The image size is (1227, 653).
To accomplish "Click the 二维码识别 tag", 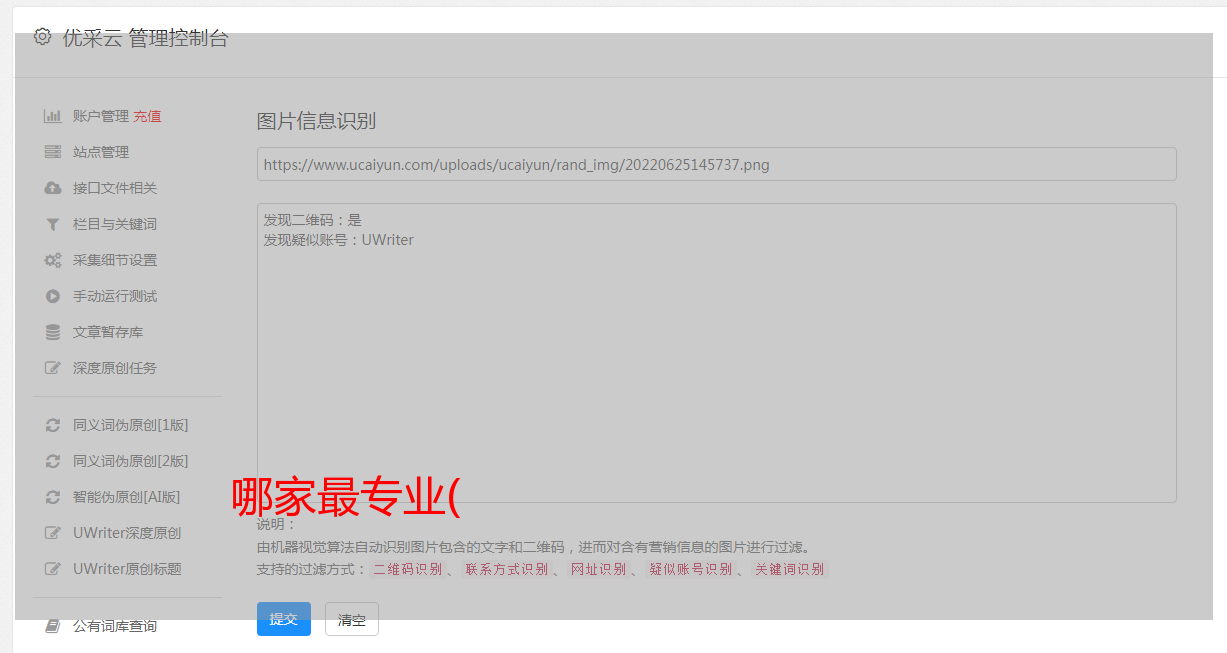I will click(407, 569).
